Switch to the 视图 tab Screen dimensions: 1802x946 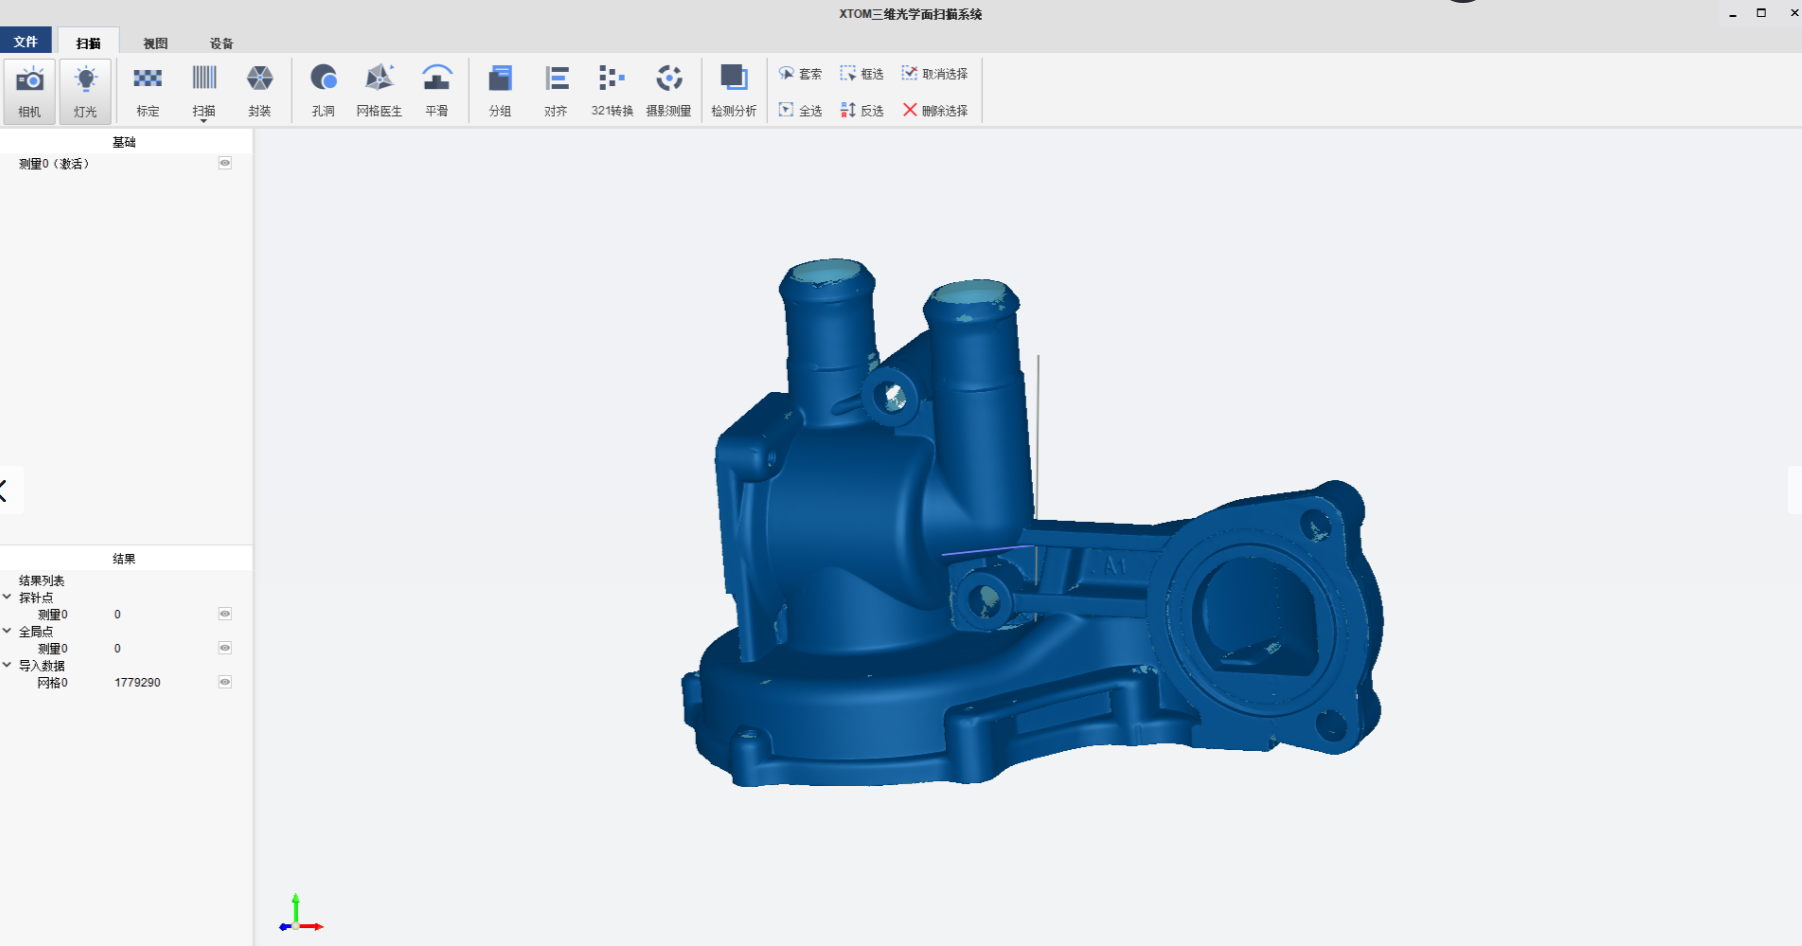155,43
